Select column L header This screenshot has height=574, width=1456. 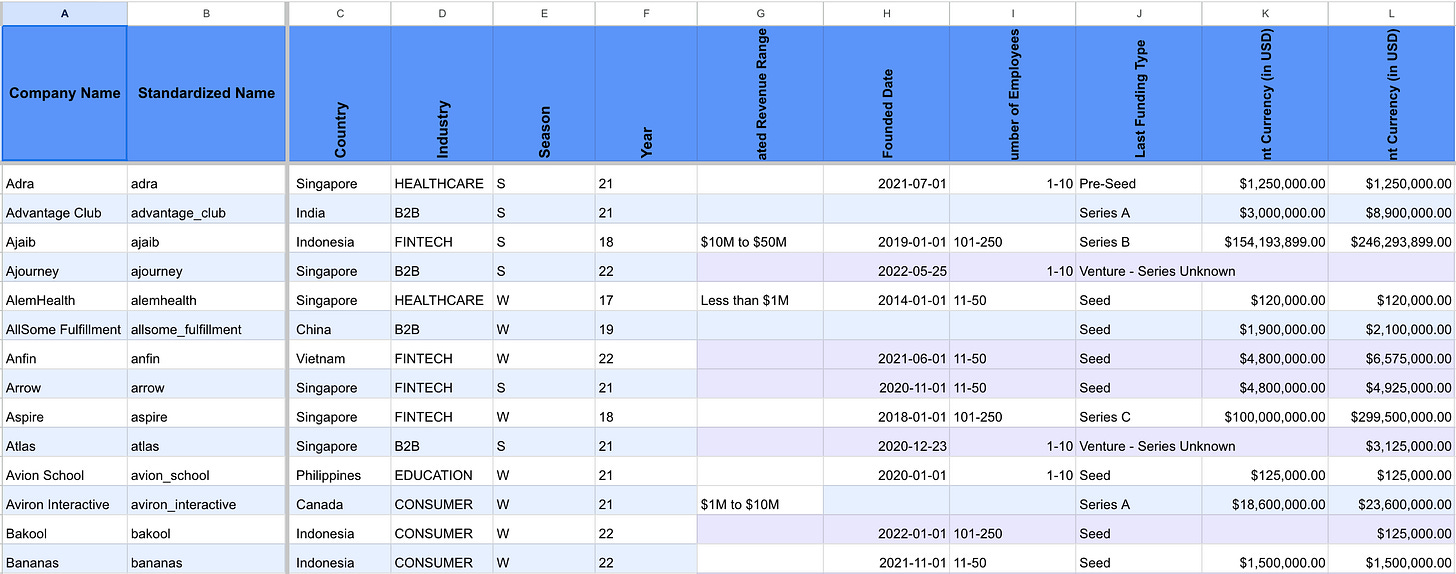(x=1392, y=13)
